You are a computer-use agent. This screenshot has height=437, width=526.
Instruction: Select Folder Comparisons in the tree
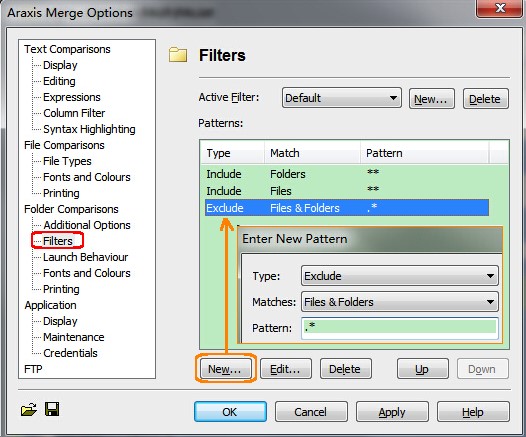point(71,209)
